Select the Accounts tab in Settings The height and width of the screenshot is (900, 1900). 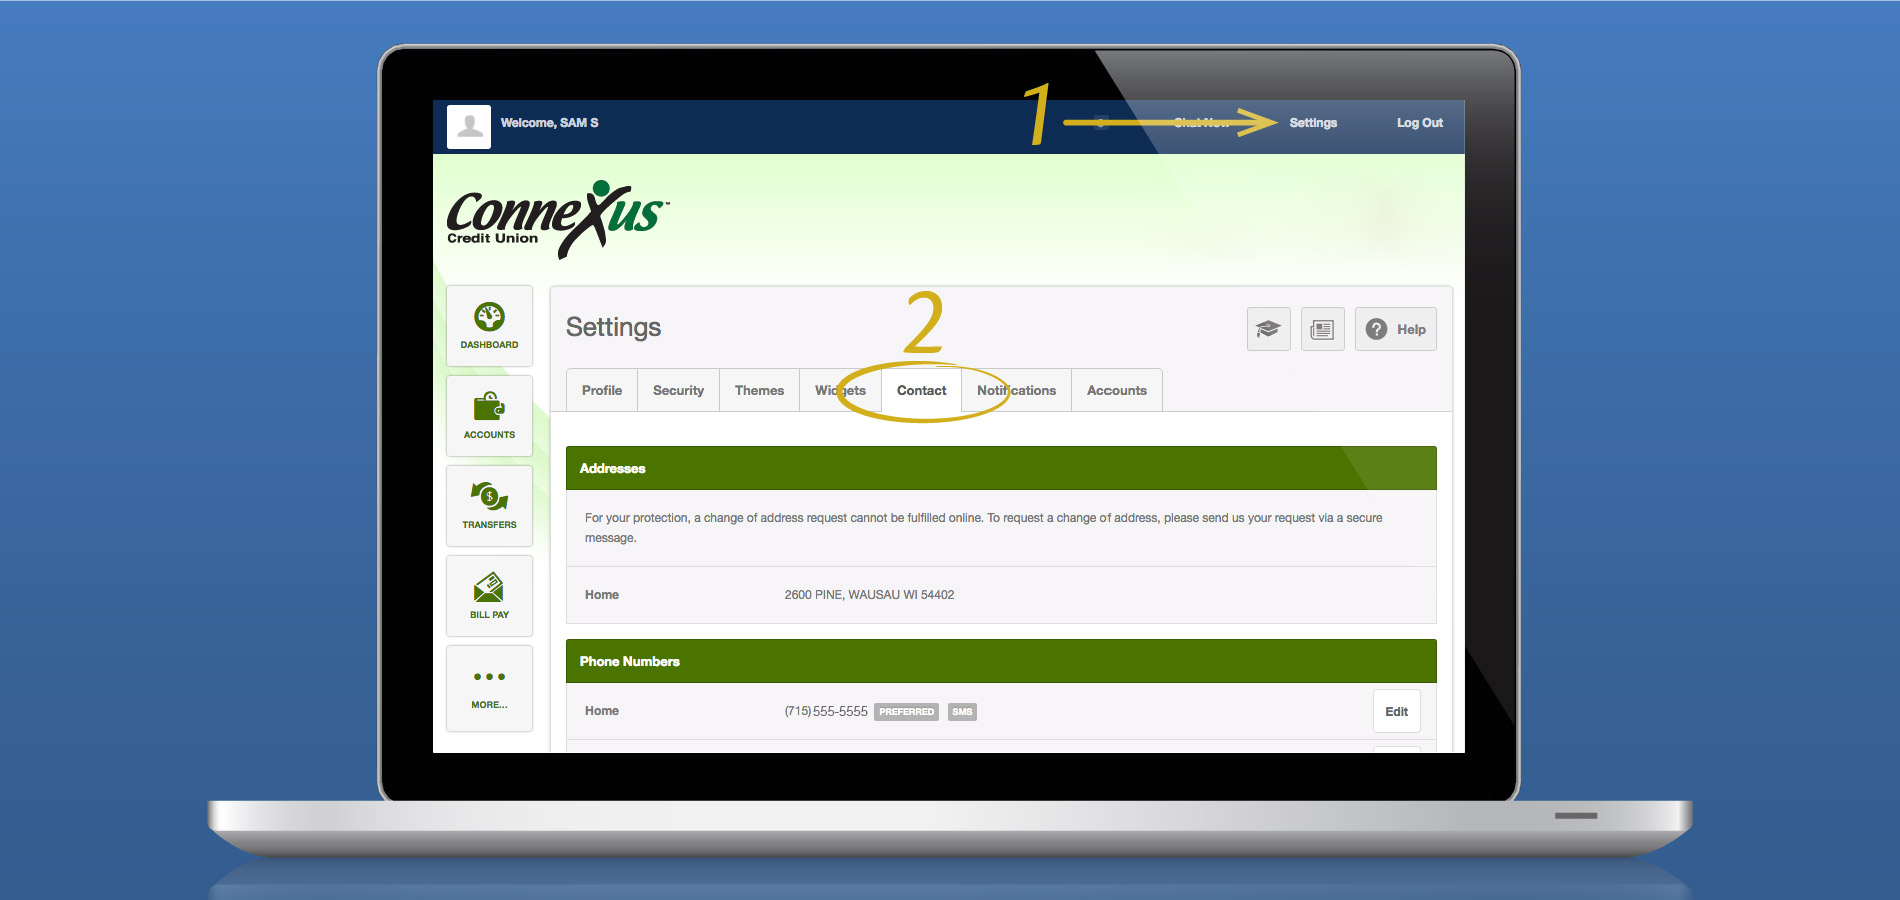coord(1117,390)
